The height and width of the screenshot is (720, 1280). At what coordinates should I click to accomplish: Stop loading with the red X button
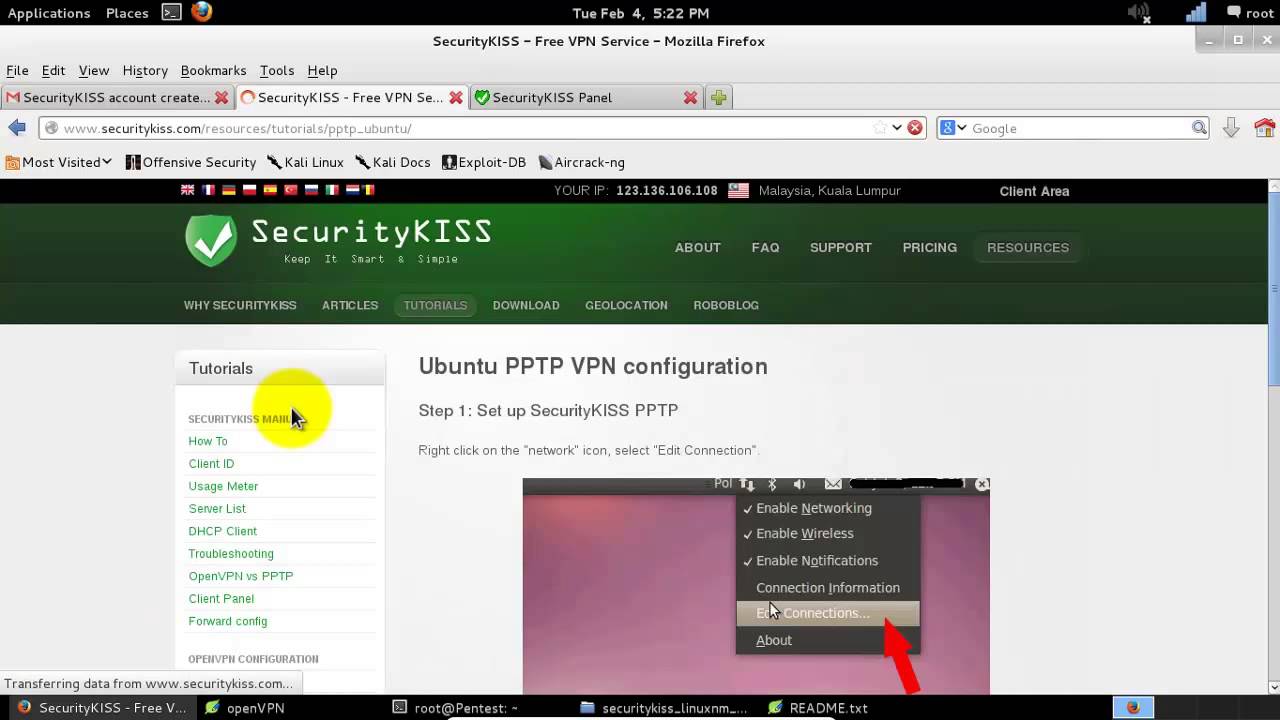pyautogui.click(x=914, y=128)
